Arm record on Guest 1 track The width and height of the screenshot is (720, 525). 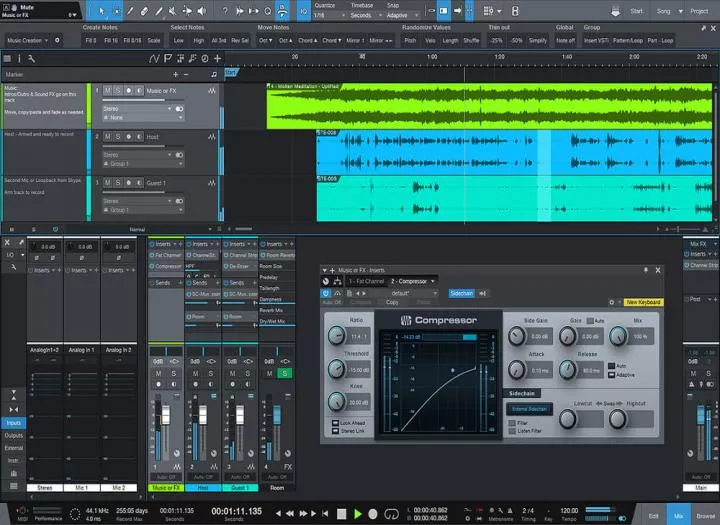pos(129,183)
